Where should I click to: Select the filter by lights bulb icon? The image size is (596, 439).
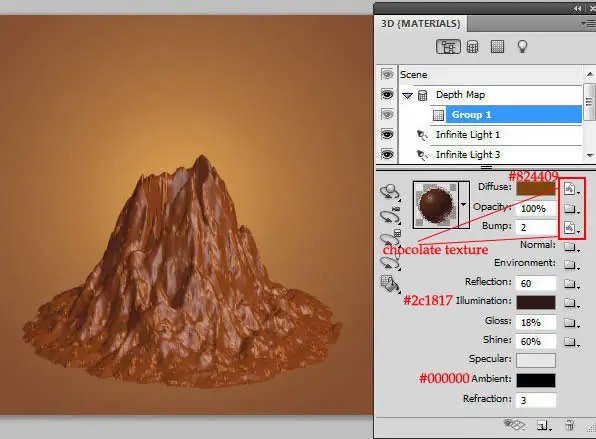point(523,47)
